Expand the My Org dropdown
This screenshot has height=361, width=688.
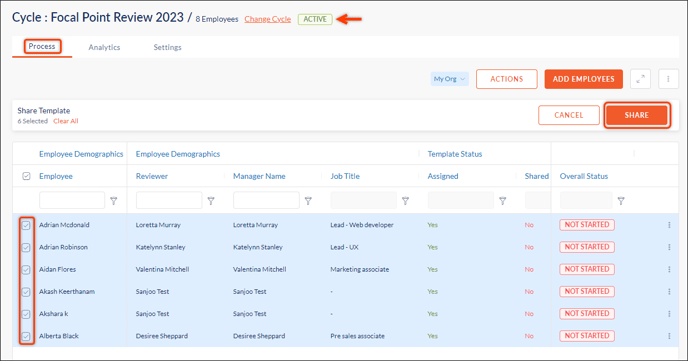click(x=450, y=79)
